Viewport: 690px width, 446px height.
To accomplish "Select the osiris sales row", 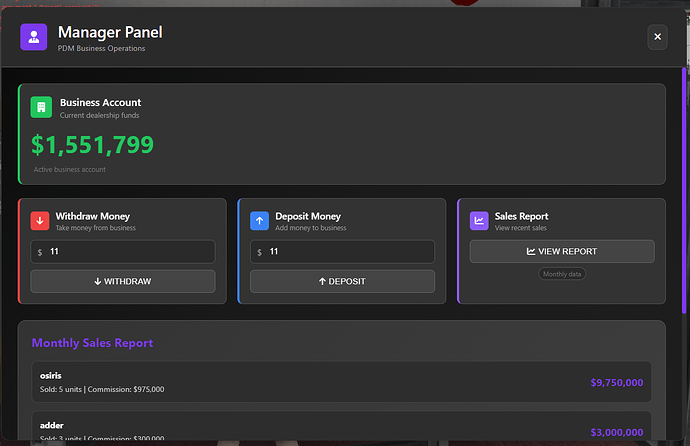I will 341,382.
